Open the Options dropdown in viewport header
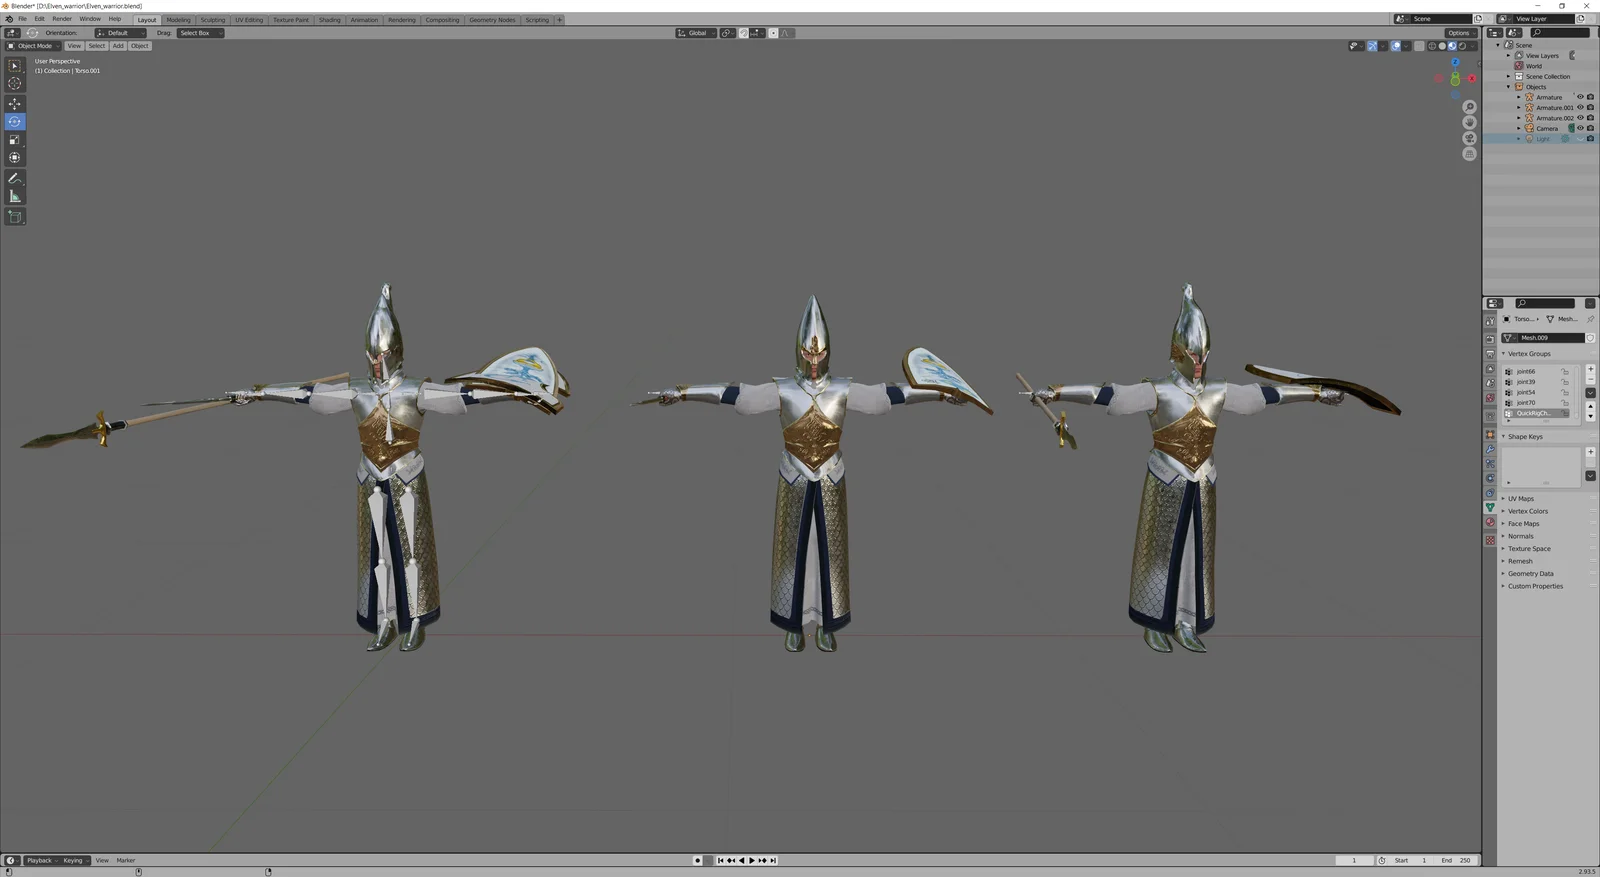This screenshot has width=1600, height=877. (1460, 33)
